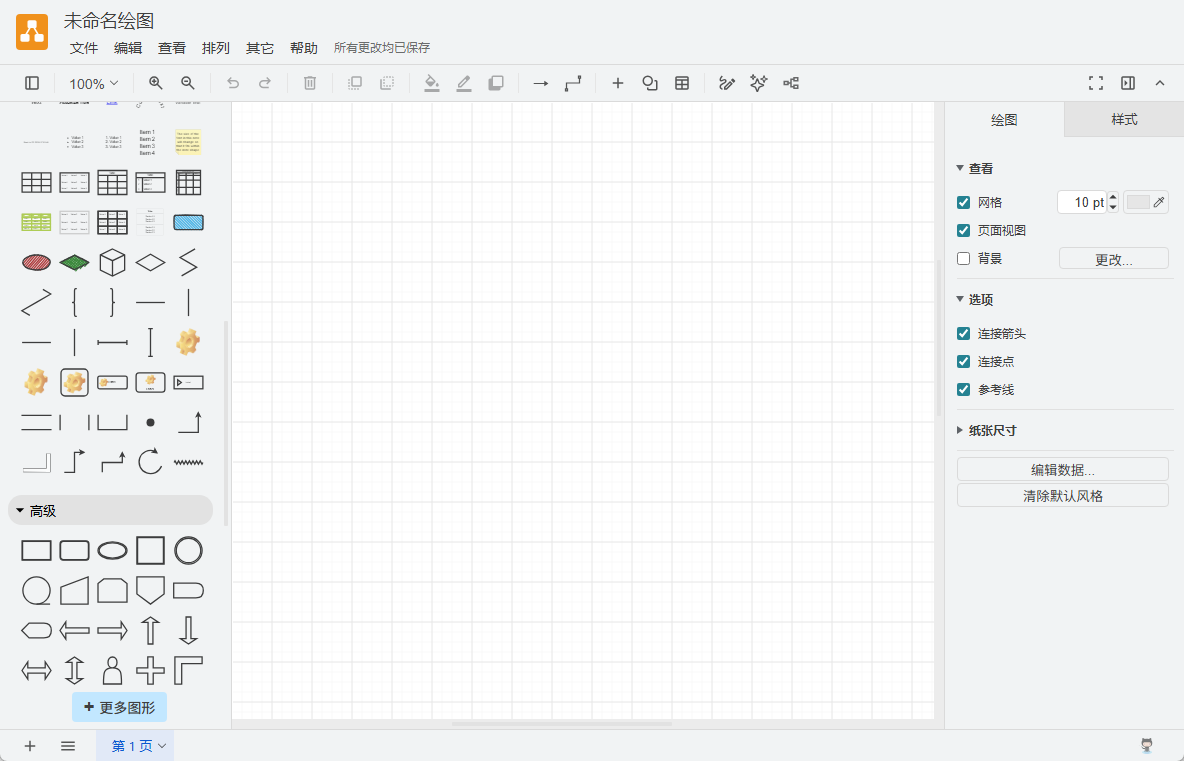Enter fullscreen mode
The width and height of the screenshot is (1184, 761).
tap(1096, 83)
